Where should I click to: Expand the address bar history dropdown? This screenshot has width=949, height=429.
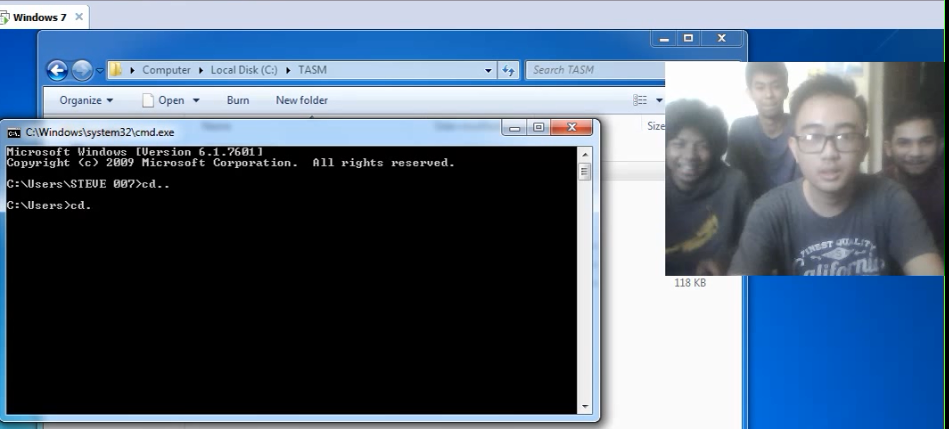(488, 70)
